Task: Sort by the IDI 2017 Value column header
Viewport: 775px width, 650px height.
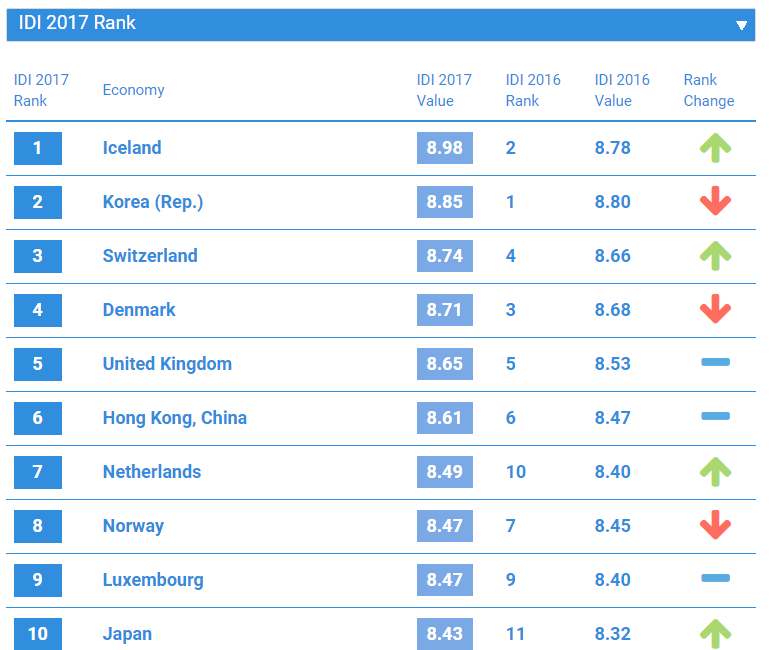Action: [444, 90]
